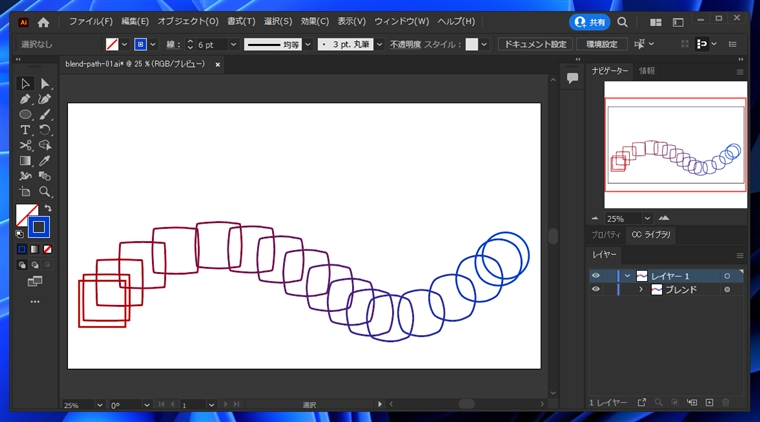The image size is (760, 422).
Task: Select the Pen tool
Action: [25, 99]
